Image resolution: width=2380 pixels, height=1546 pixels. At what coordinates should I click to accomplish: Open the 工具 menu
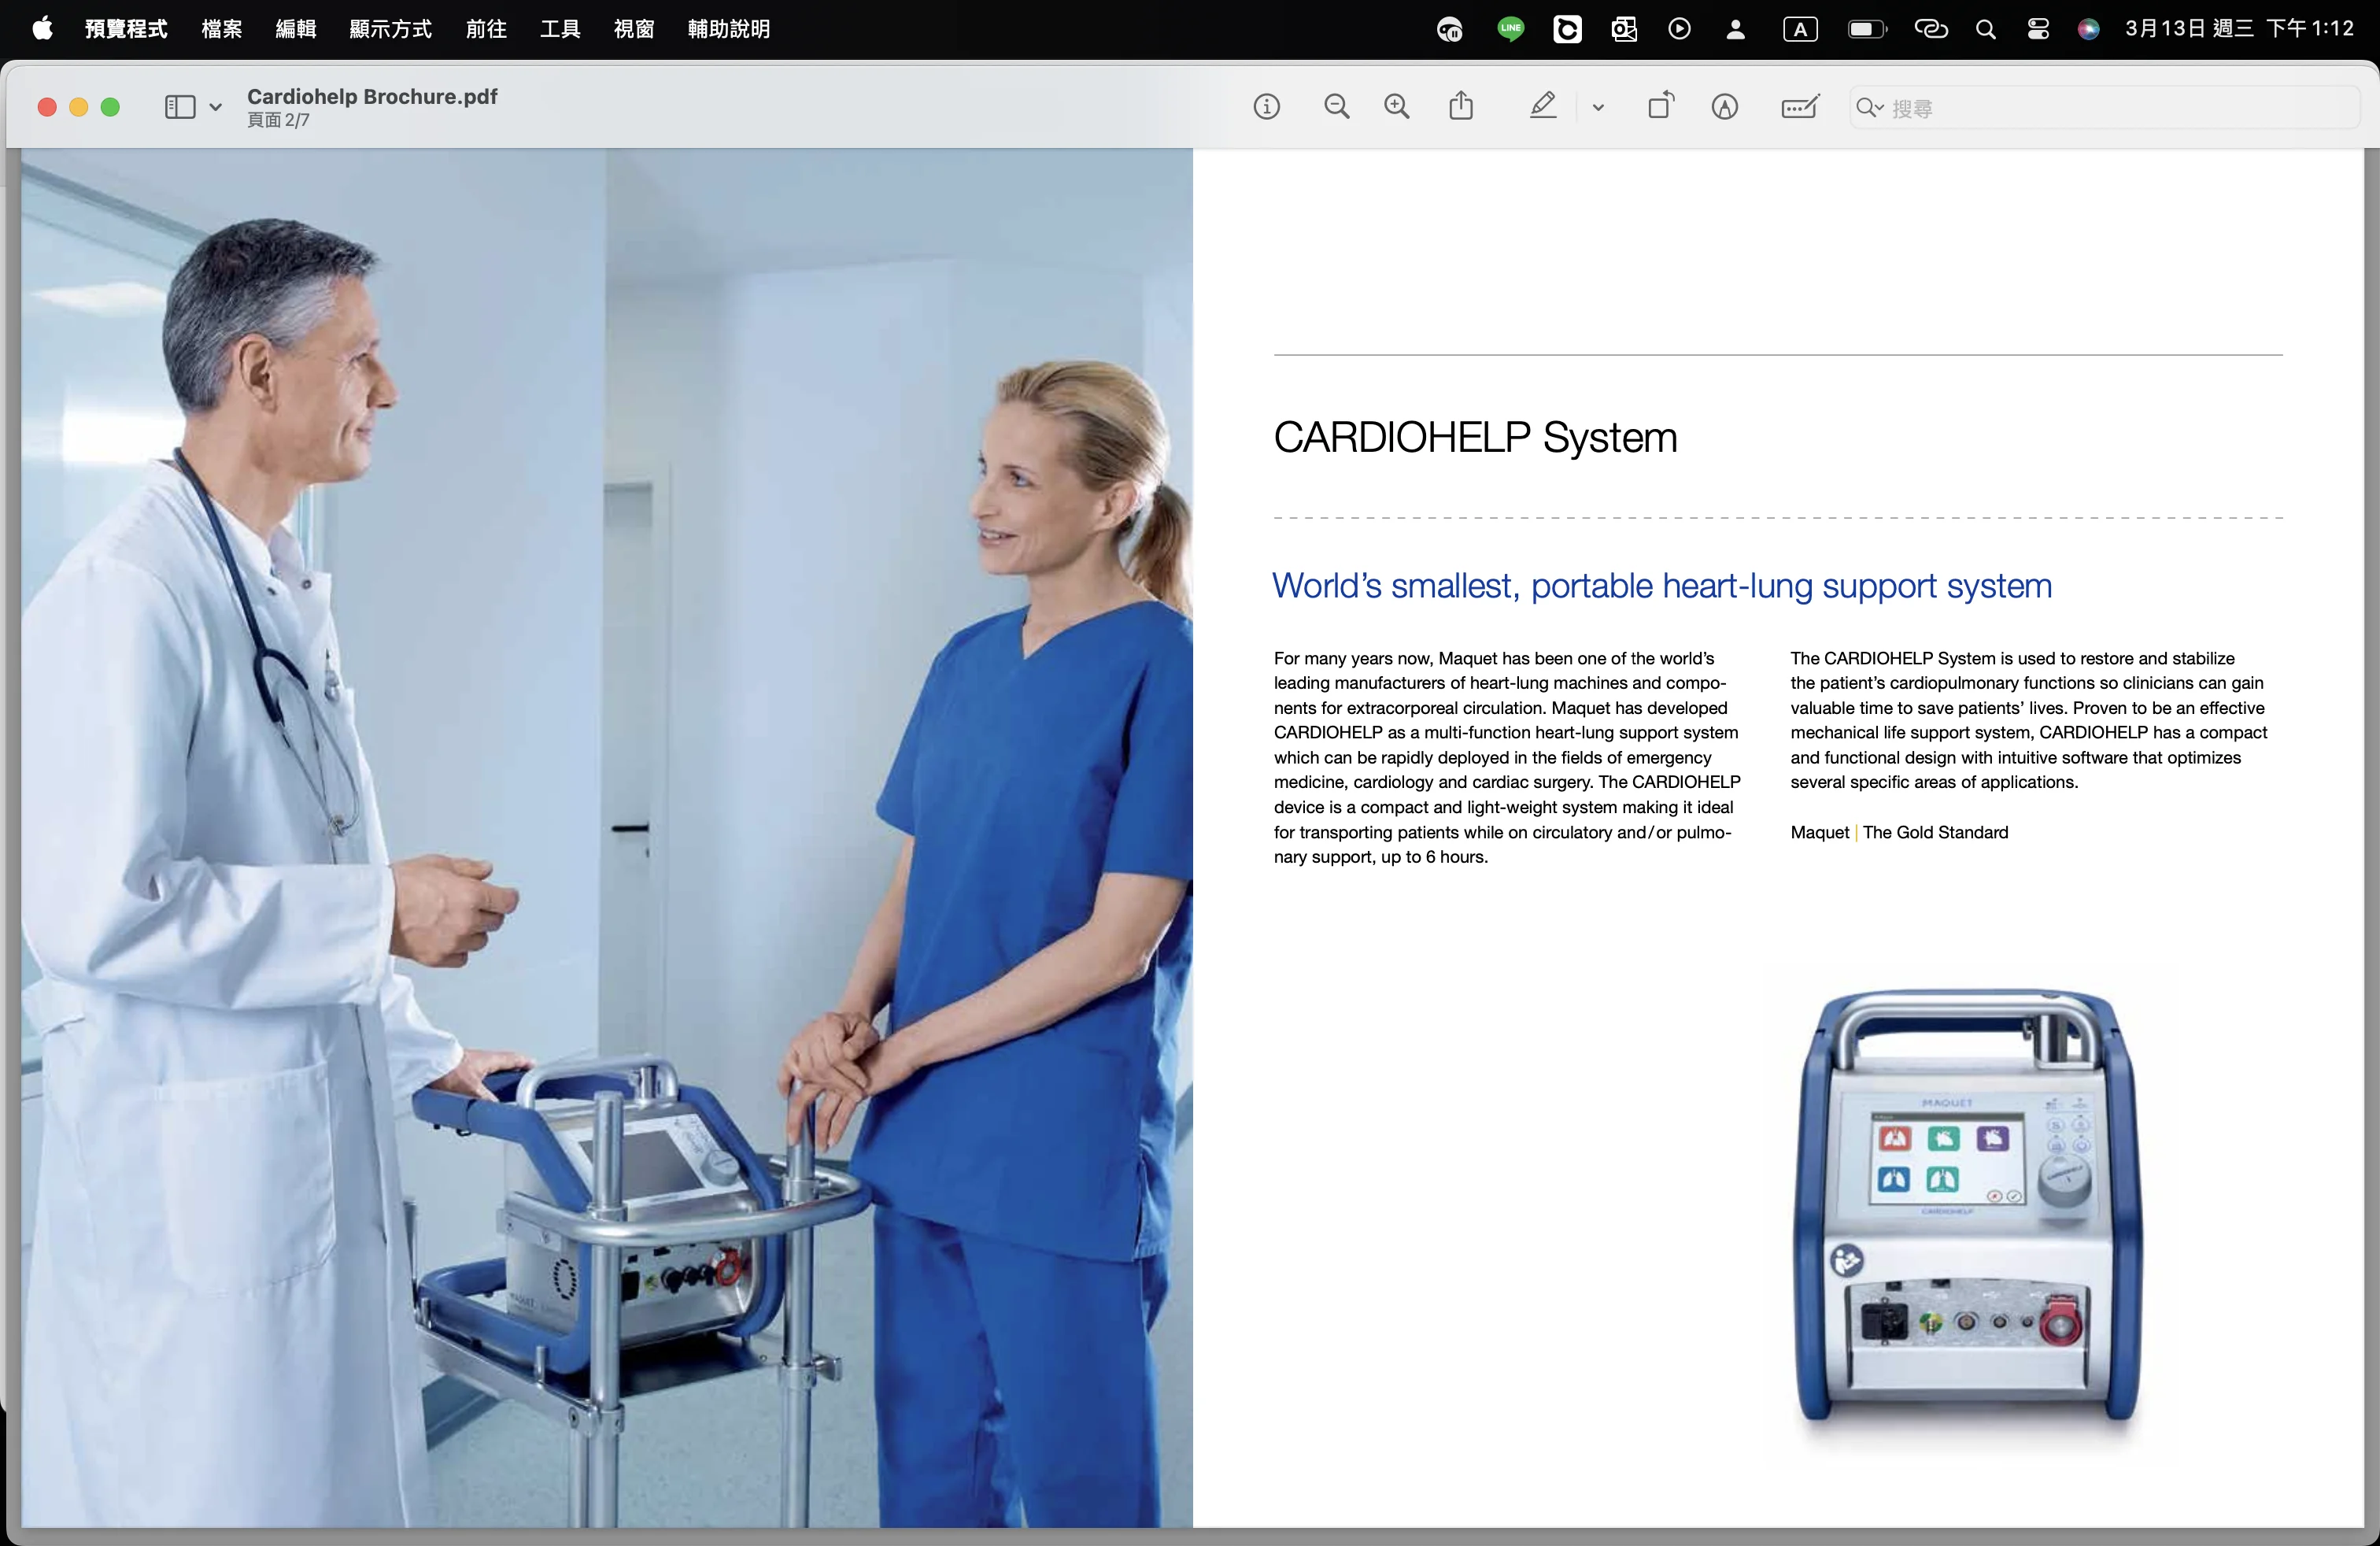560,29
